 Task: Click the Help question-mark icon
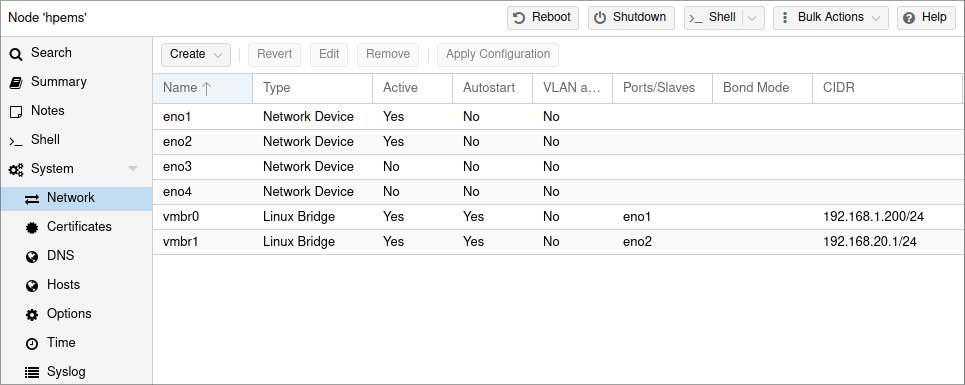pos(909,18)
